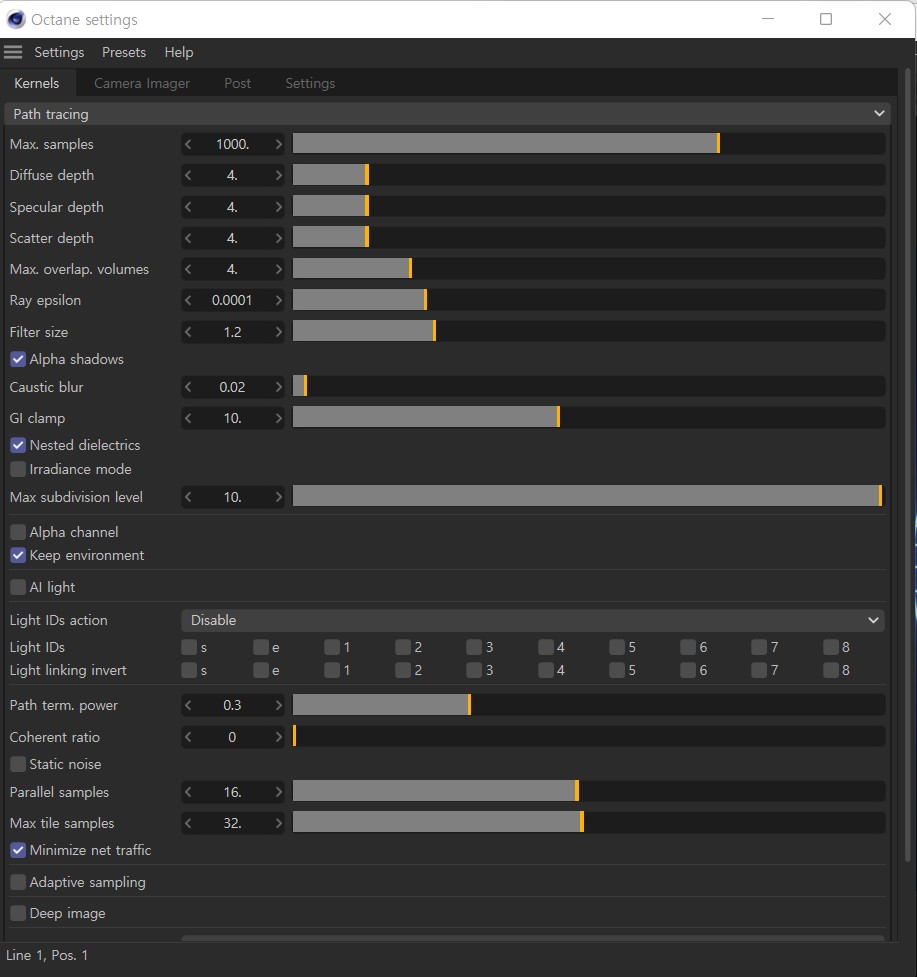Increase Max. samples with right arrow
The height and width of the screenshot is (977, 917).
[278, 144]
